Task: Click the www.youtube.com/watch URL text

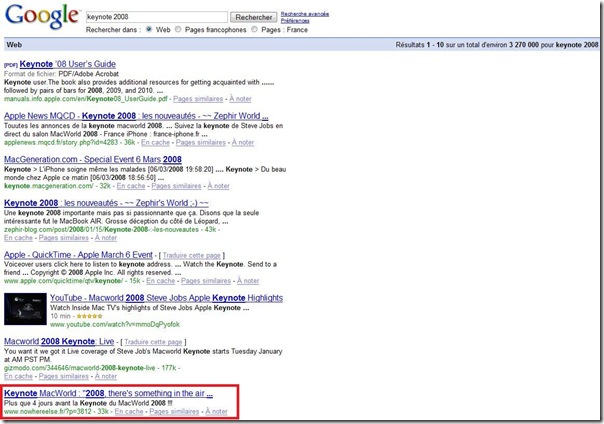Action: coord(115,324)
